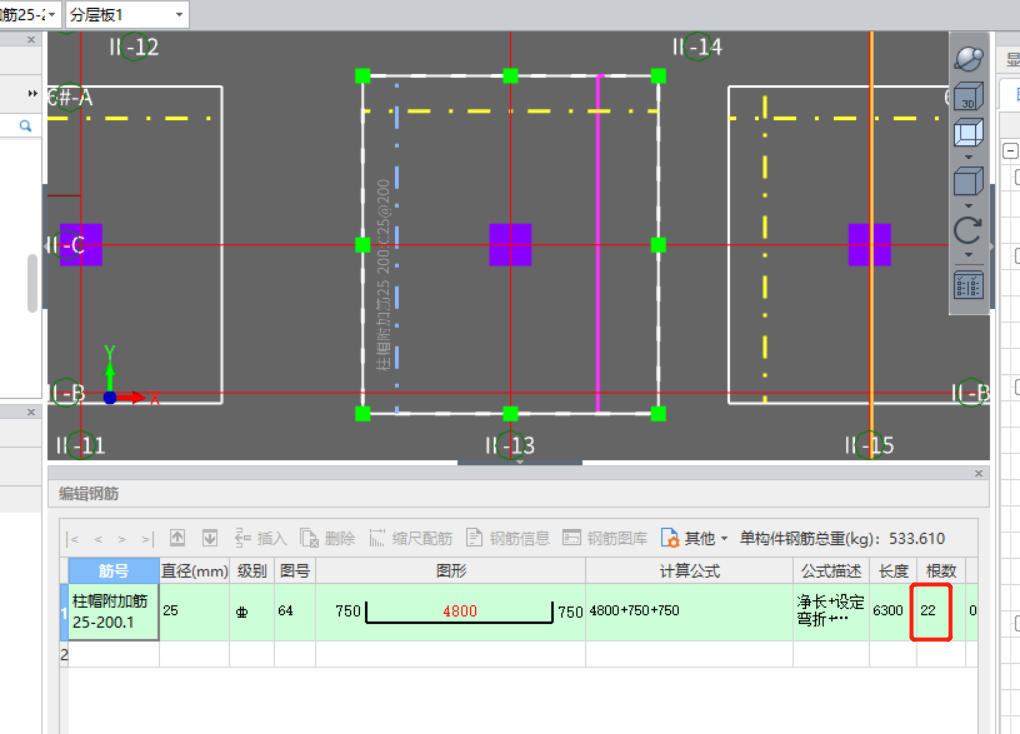Click the 级别 column header
The image size is (1020, 734).
252,571
